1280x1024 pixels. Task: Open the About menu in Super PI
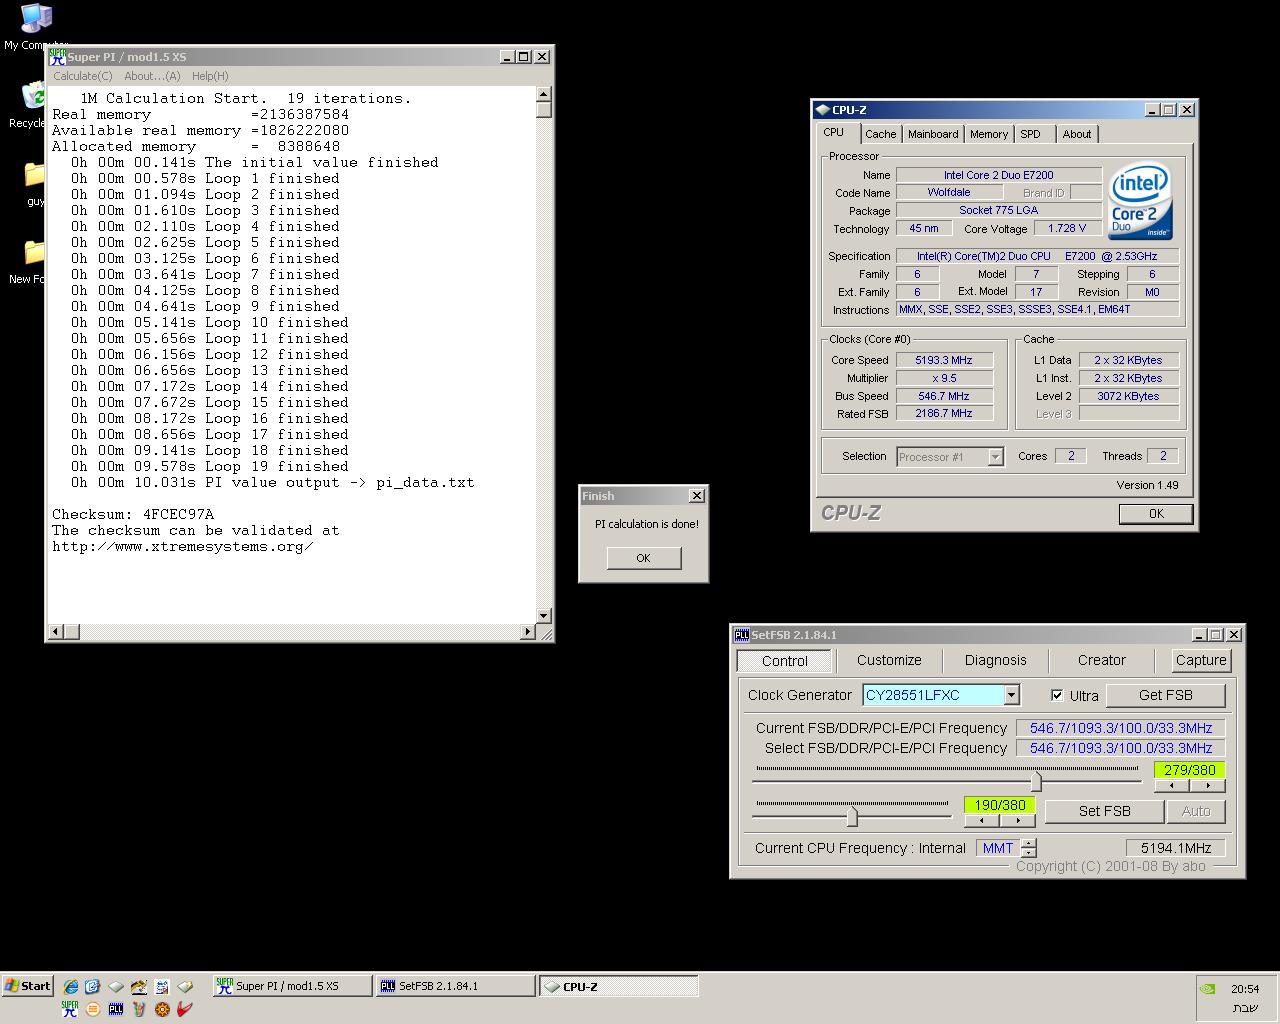click(152, 76)
